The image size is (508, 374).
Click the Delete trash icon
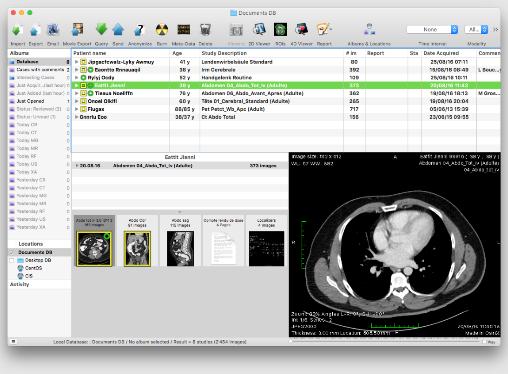205,30
